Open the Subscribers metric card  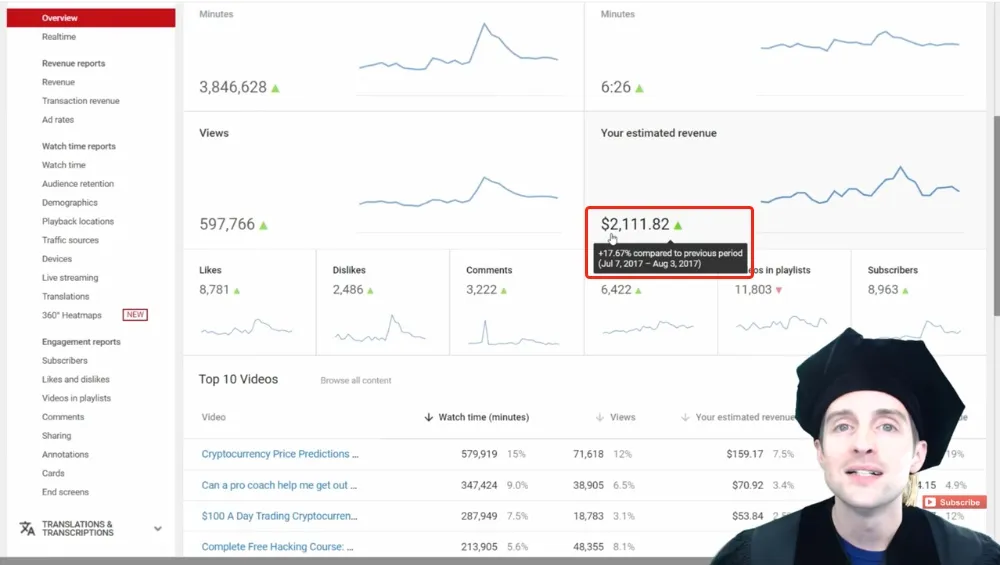(918, 302)
